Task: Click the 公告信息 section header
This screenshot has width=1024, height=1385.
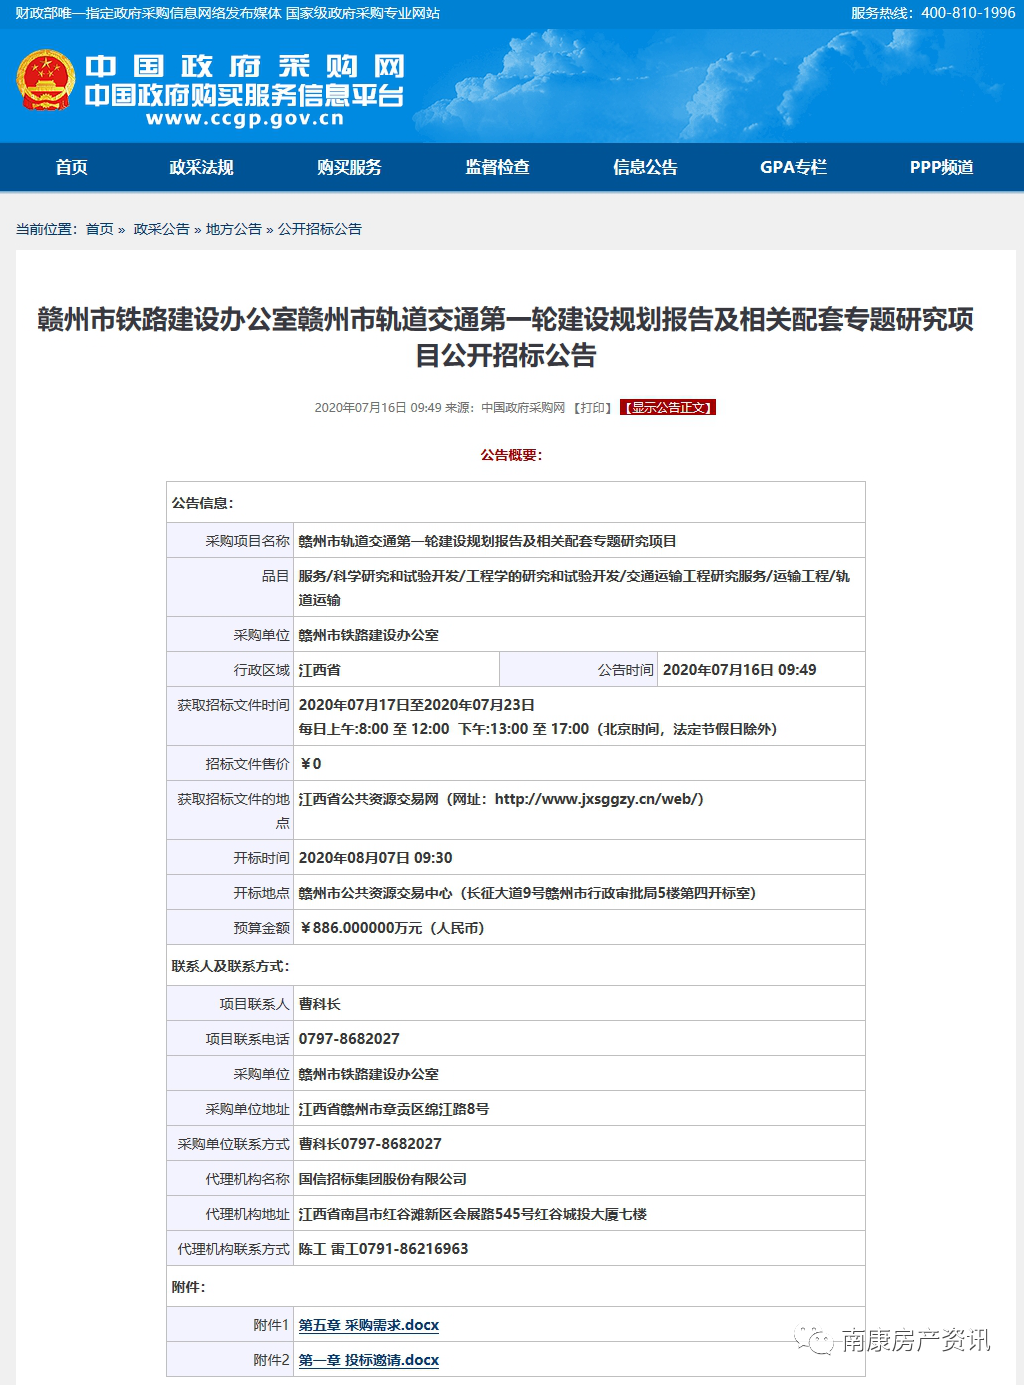Action: point(202,503)
